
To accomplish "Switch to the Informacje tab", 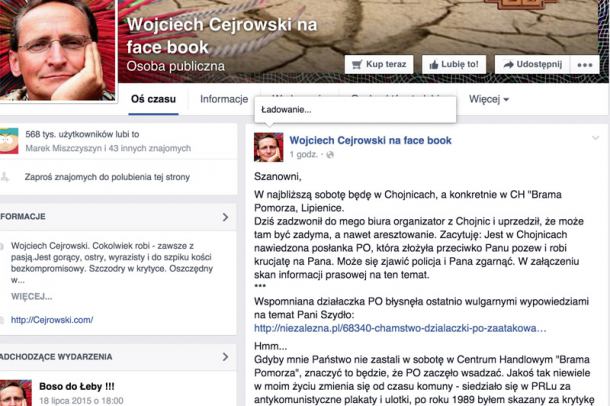I will (224, 99).
